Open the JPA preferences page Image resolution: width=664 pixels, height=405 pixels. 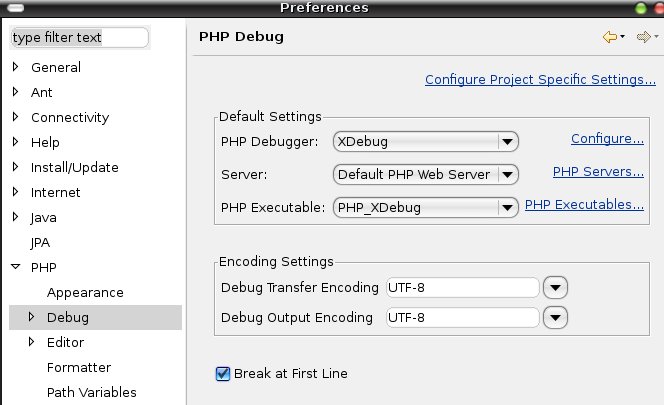click(x=41, y=242)
